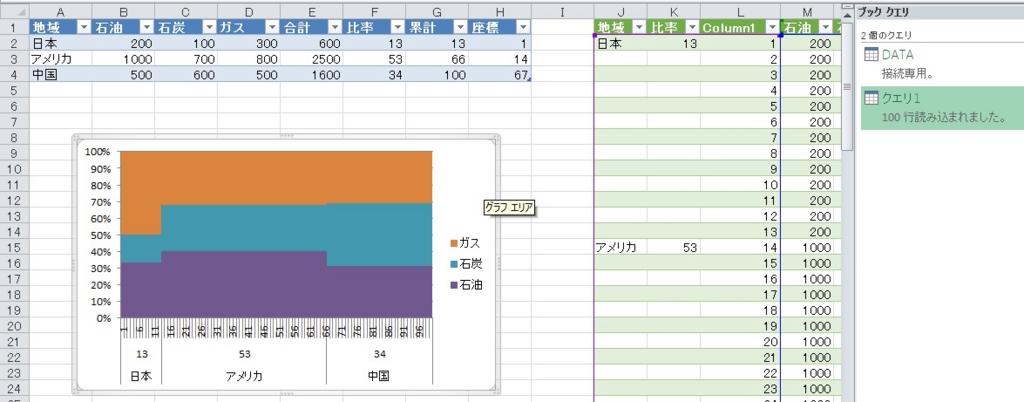
Task: Click cell H4 with value 67
Action: [x=500, y=74]
